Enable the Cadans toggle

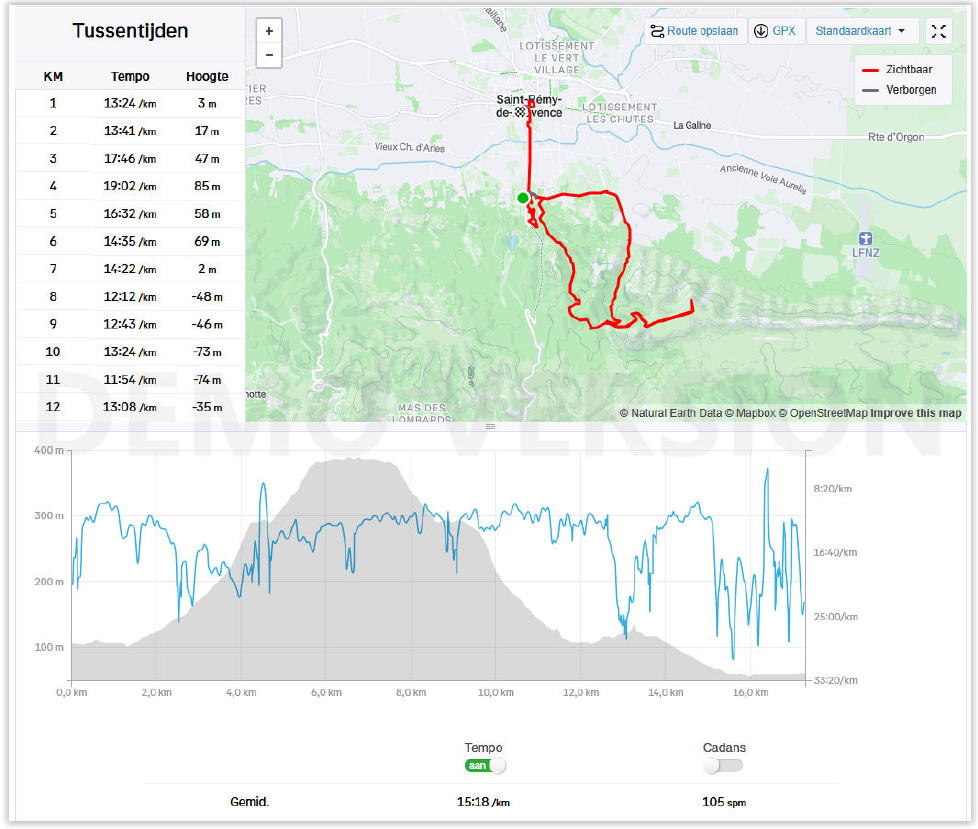pos(724,765)
